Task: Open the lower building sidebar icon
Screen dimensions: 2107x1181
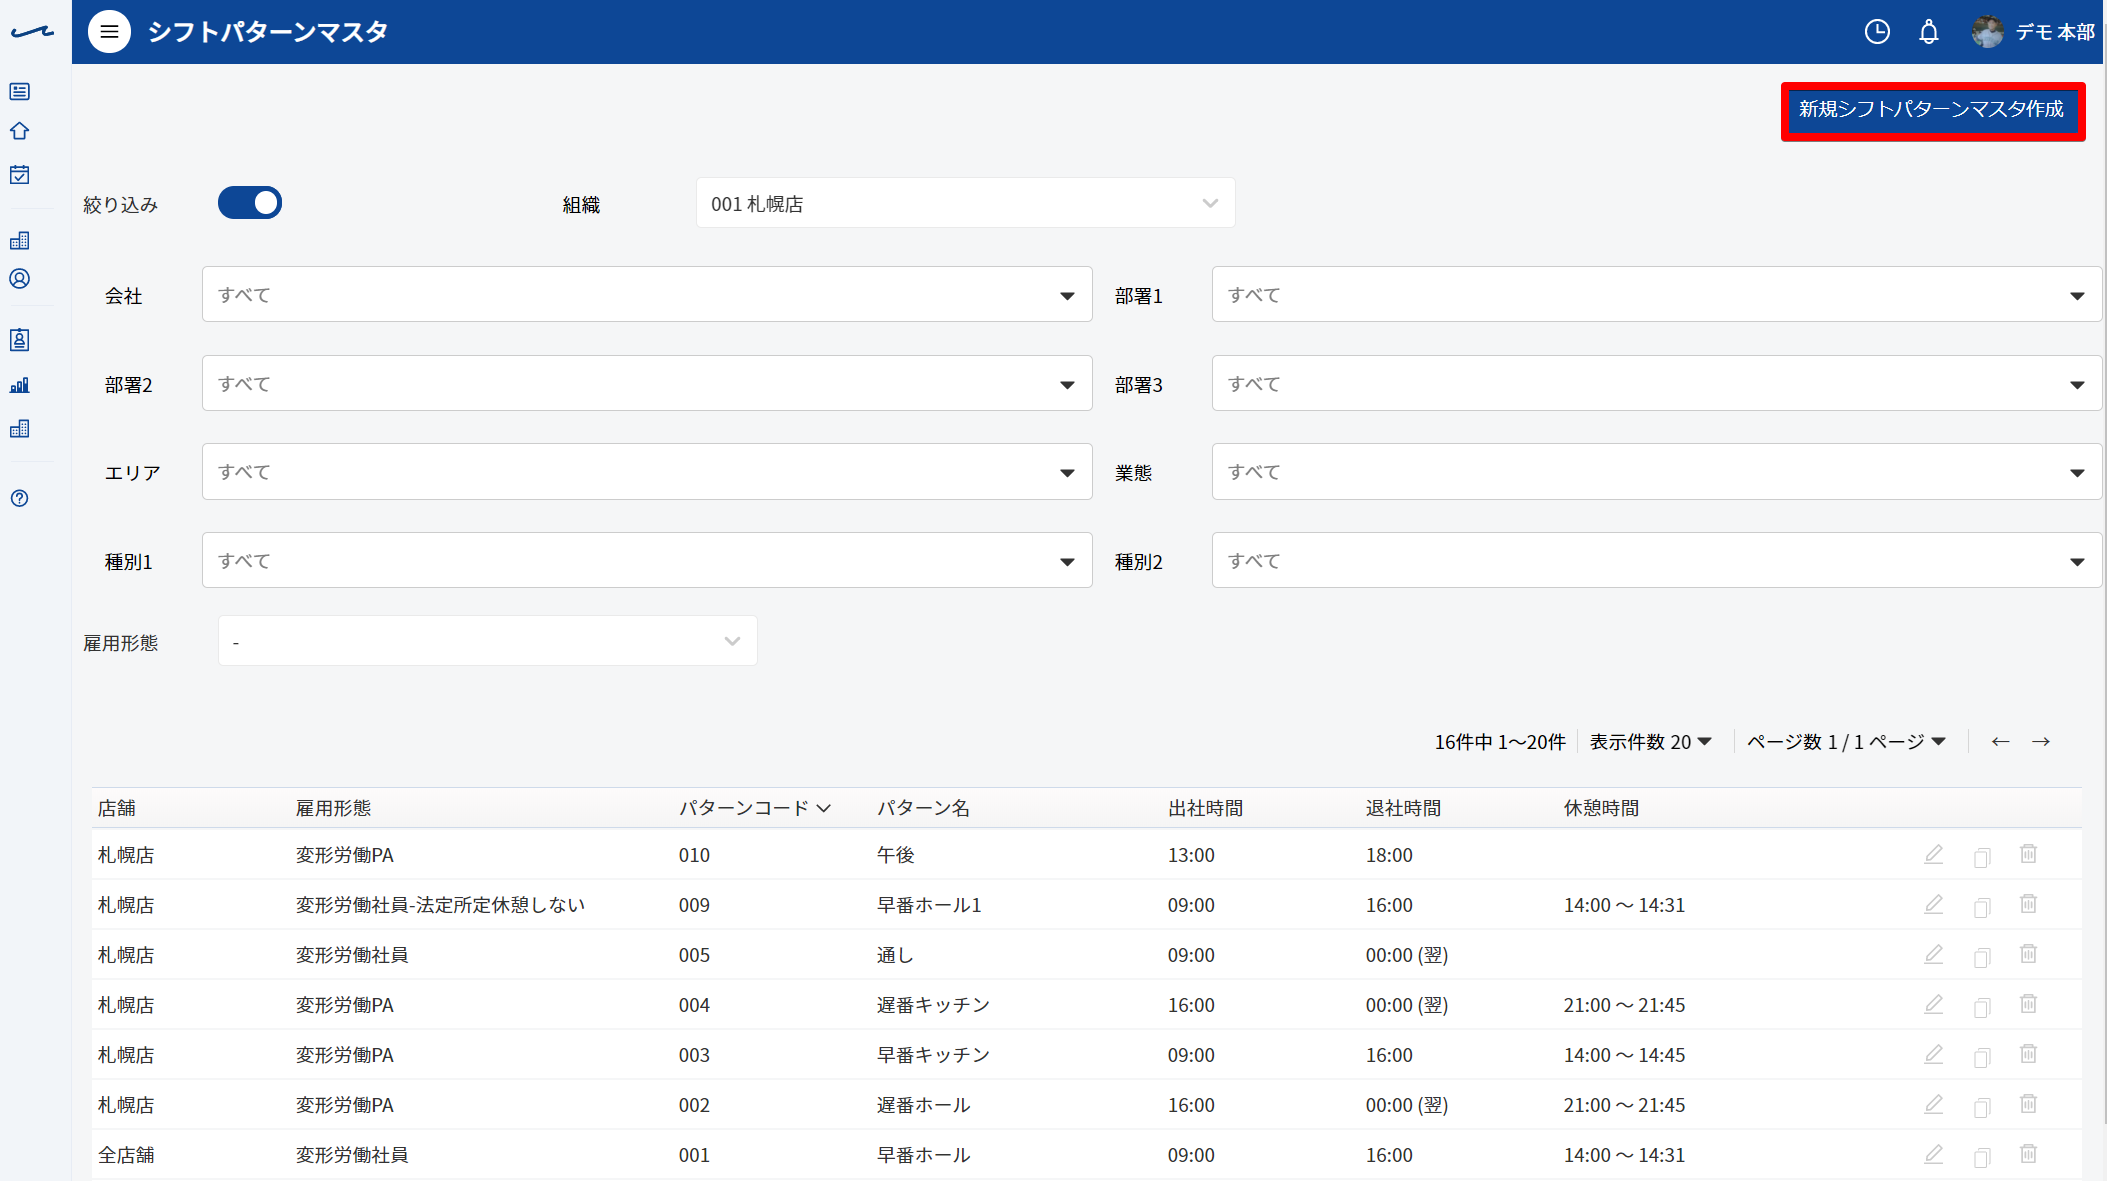Action: [20, 429]
